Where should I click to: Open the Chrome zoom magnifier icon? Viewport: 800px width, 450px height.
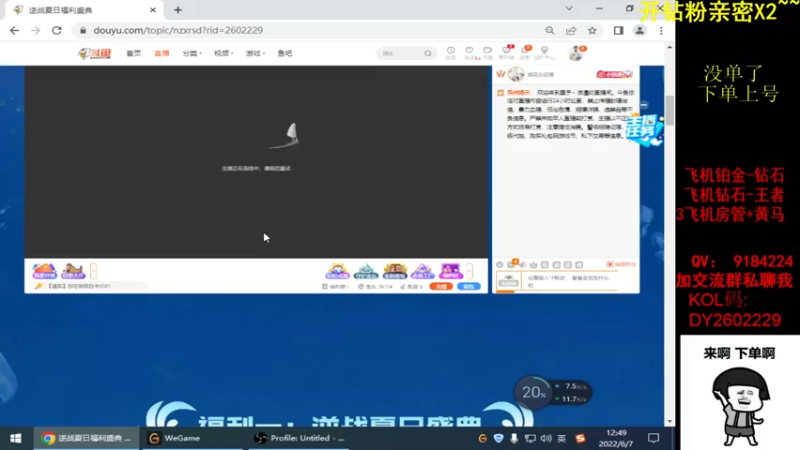coord(549,31)
